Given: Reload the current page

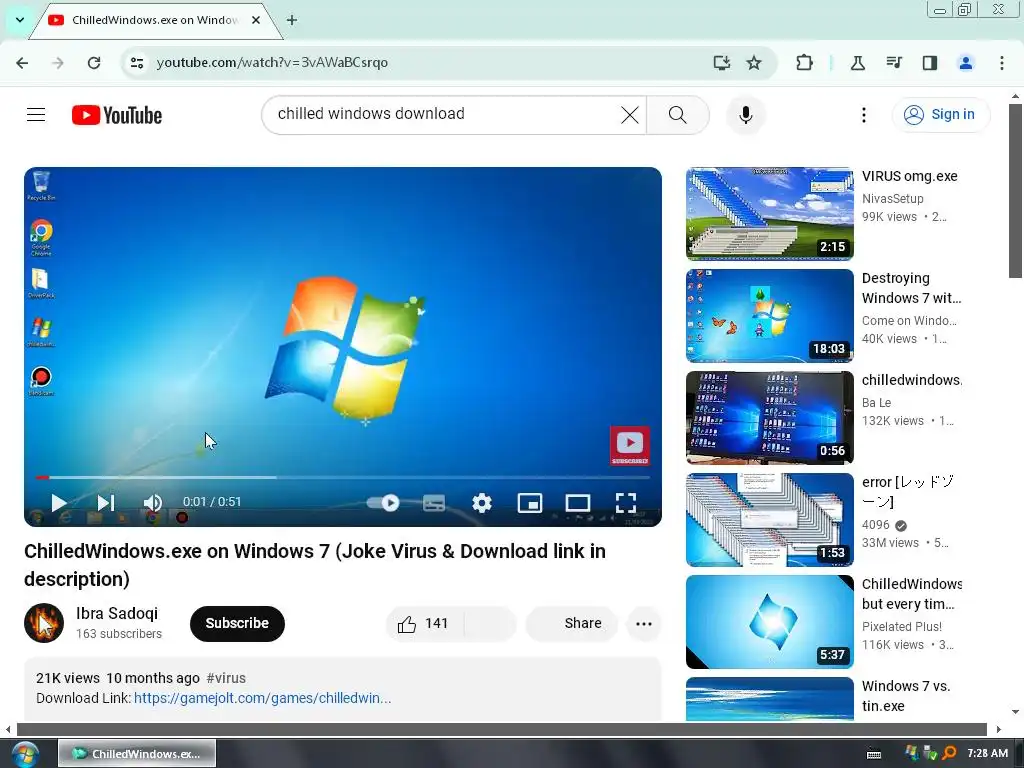Looking at the screenshot, I should click(x=94, y=63).
